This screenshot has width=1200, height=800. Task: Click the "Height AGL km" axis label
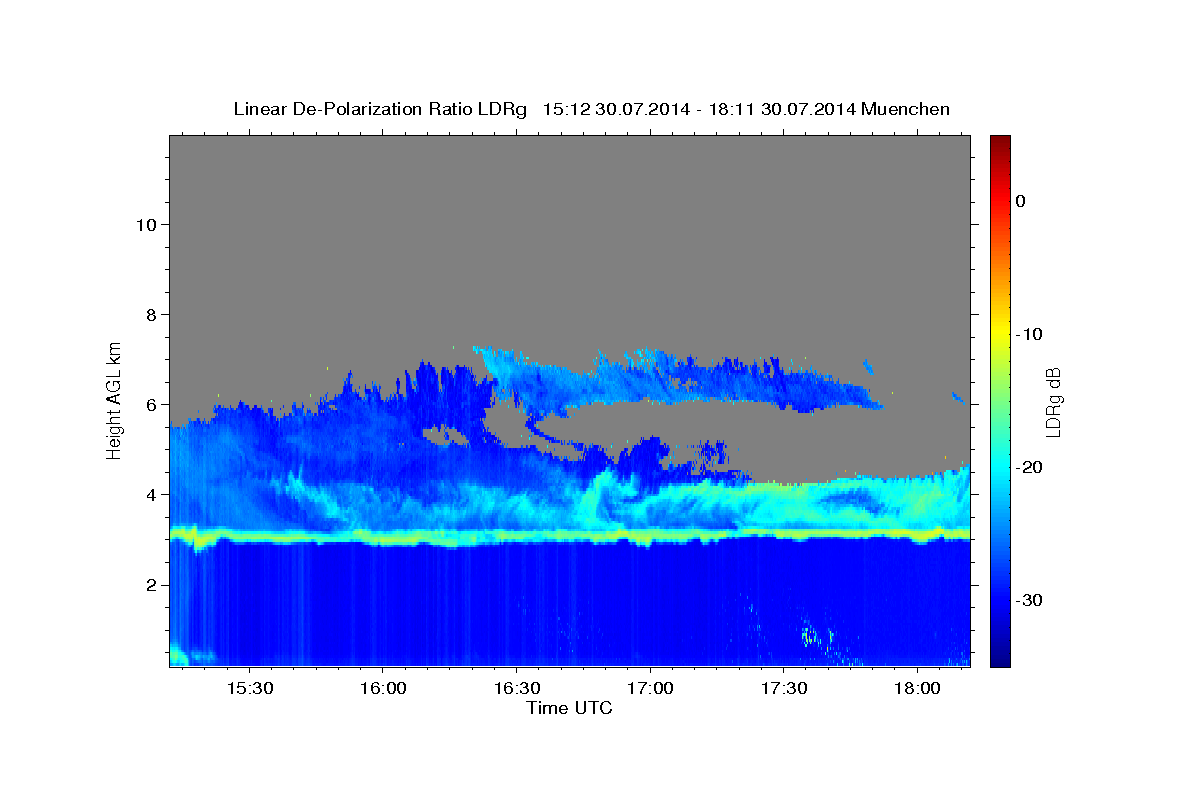coord(115,400)
